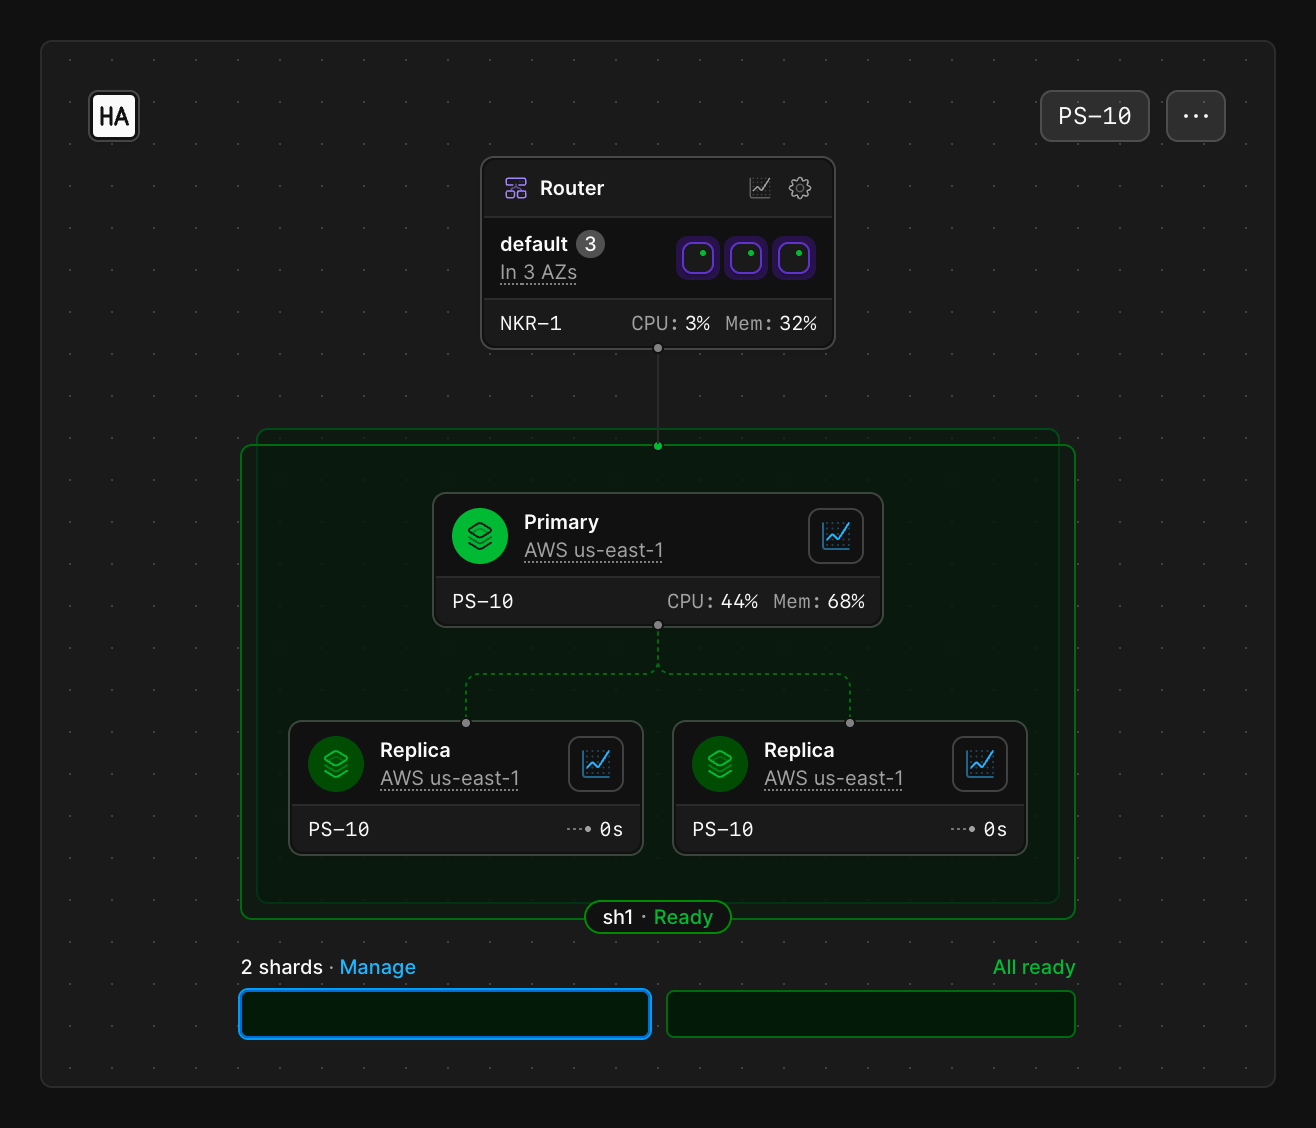Select the third router instance icon

pyautogui.click(x=794, y=258)
